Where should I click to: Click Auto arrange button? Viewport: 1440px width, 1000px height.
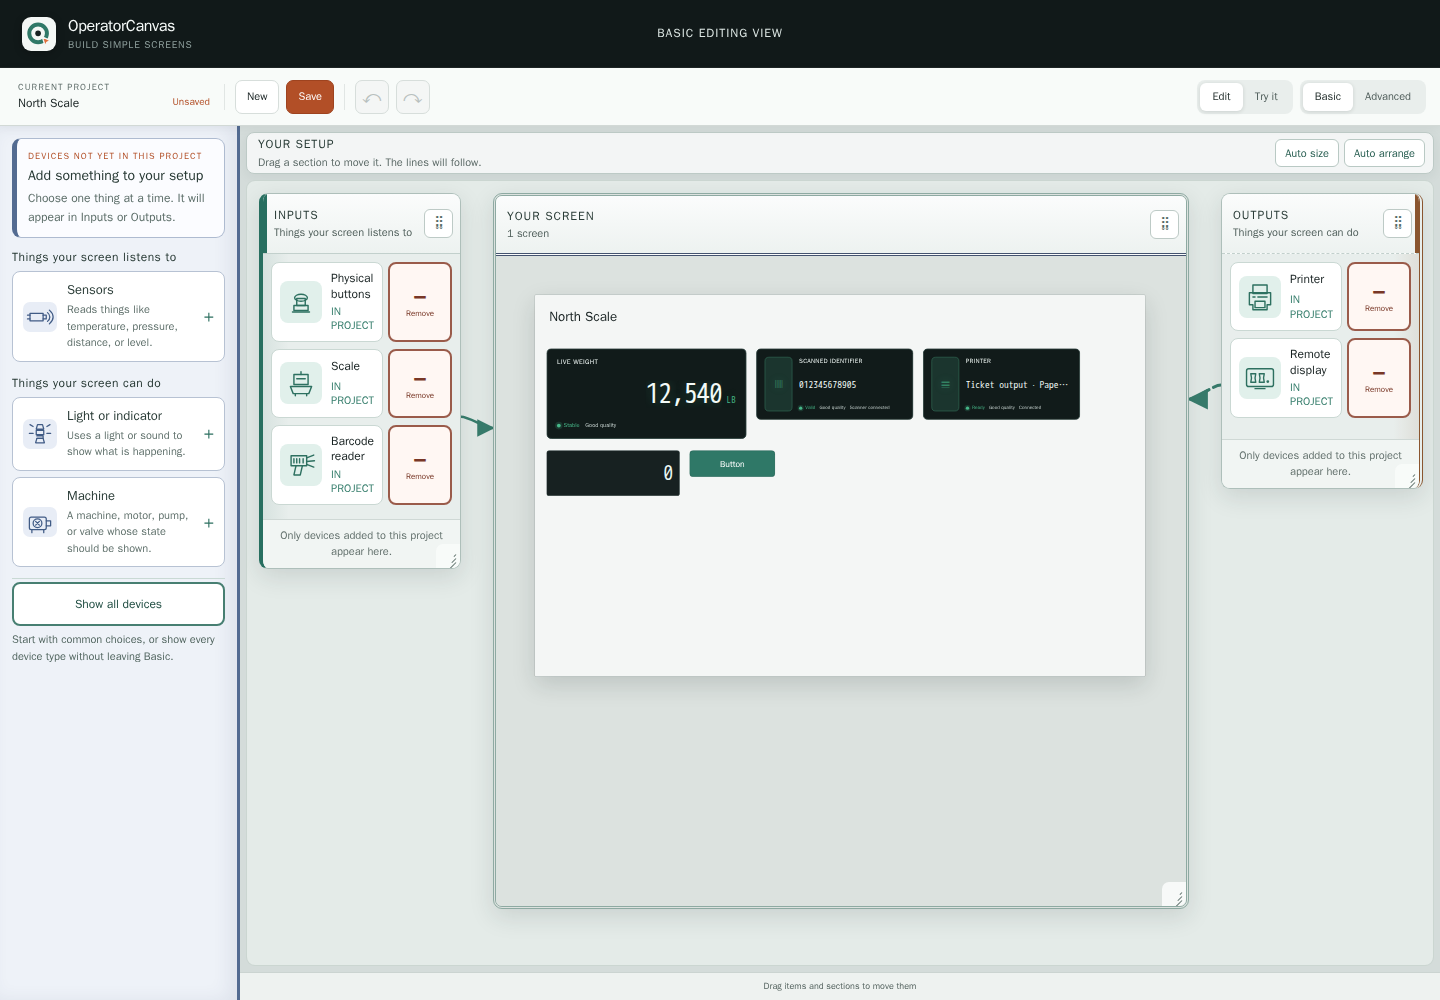1384,153
